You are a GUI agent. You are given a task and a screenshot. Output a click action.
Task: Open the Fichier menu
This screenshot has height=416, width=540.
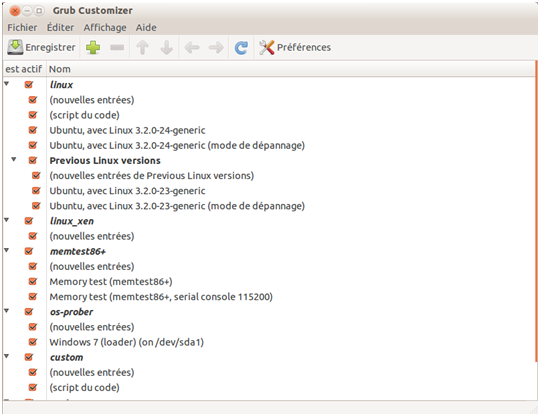click(x=22, y=28)
